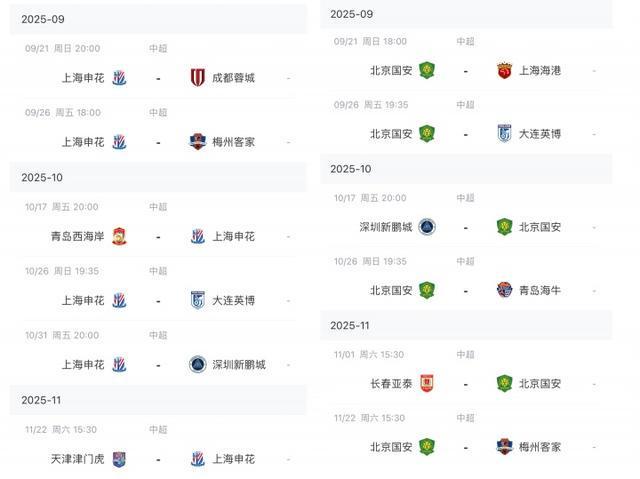Screen dimensions: 640x479
Task: Open 梅州客家 link in 11/22 Beijing Guoan match
Action: (540, 447)
